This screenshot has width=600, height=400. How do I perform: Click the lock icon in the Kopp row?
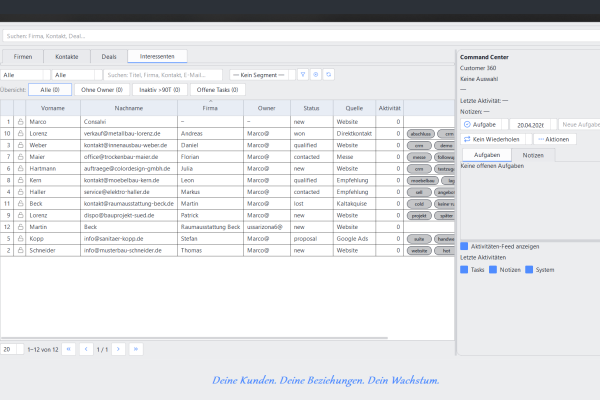(20, 238)
